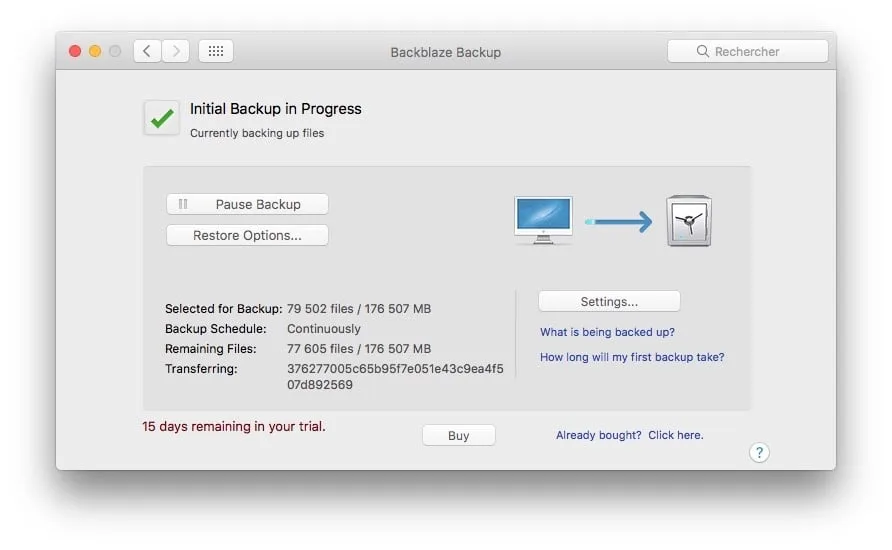Click the 'Backup Schedule:' label

[x=216, y=329]
